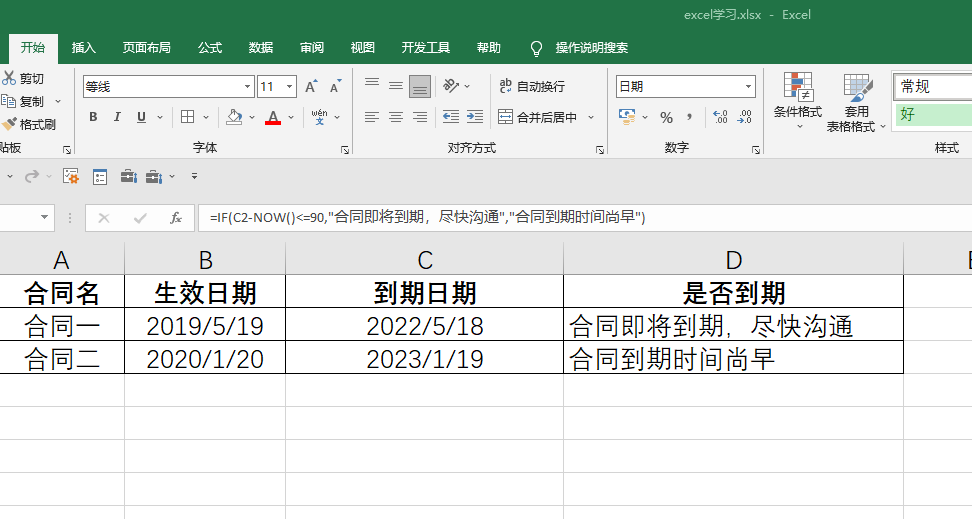Screen dimensions: 972x519
Task: Expand merge and center dropdown arrow
Action: (591, 117)
